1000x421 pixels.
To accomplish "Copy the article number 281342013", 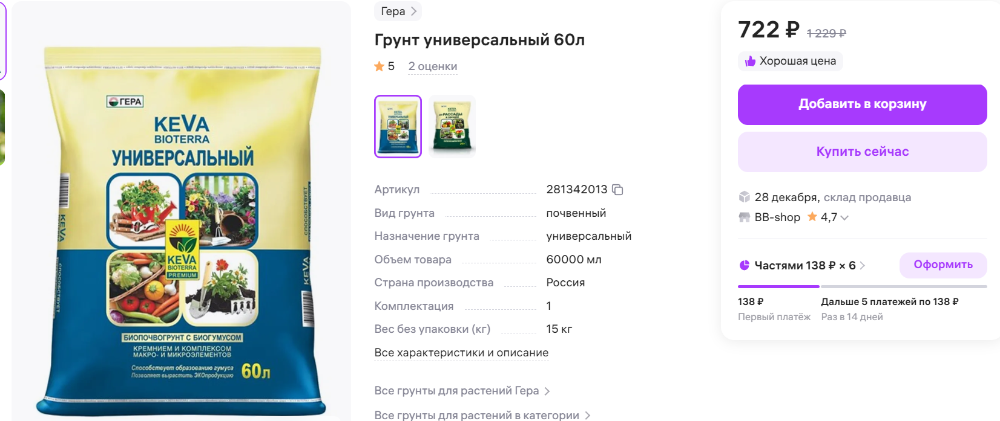I will (617, 189).
